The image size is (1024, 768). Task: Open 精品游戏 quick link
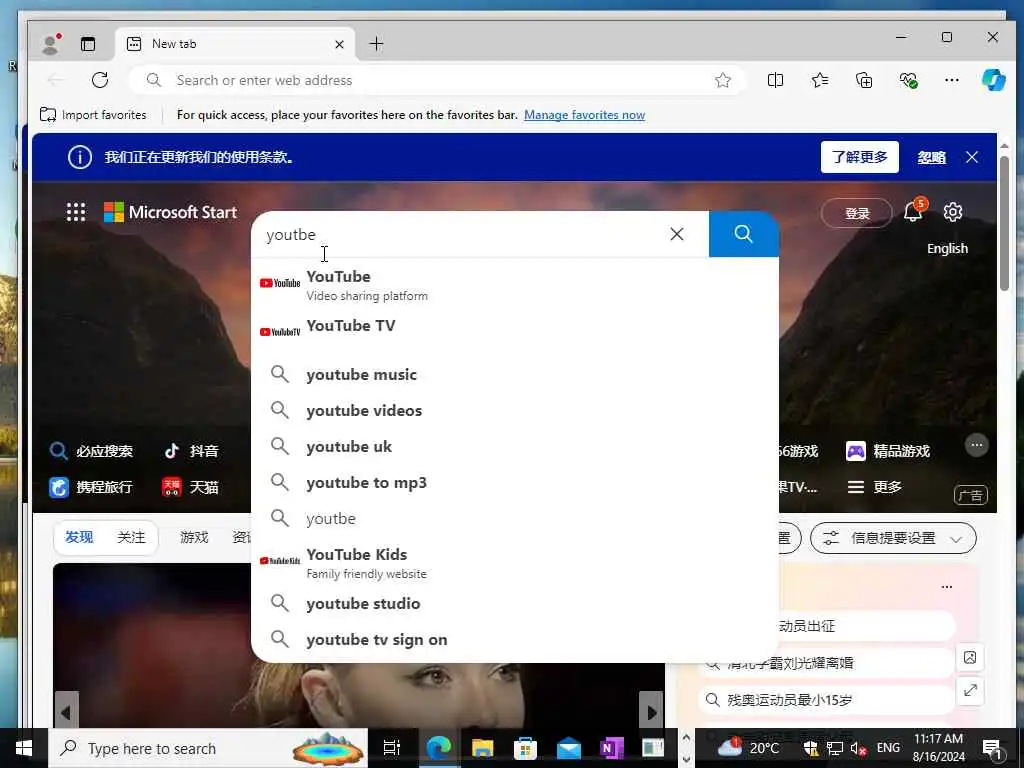click(888, 451)
